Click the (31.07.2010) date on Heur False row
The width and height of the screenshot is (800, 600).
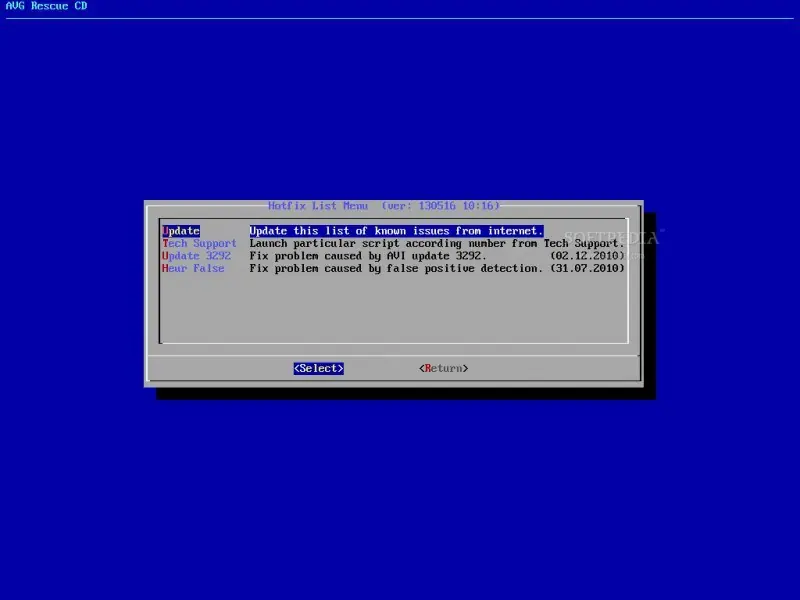(587, 268)
